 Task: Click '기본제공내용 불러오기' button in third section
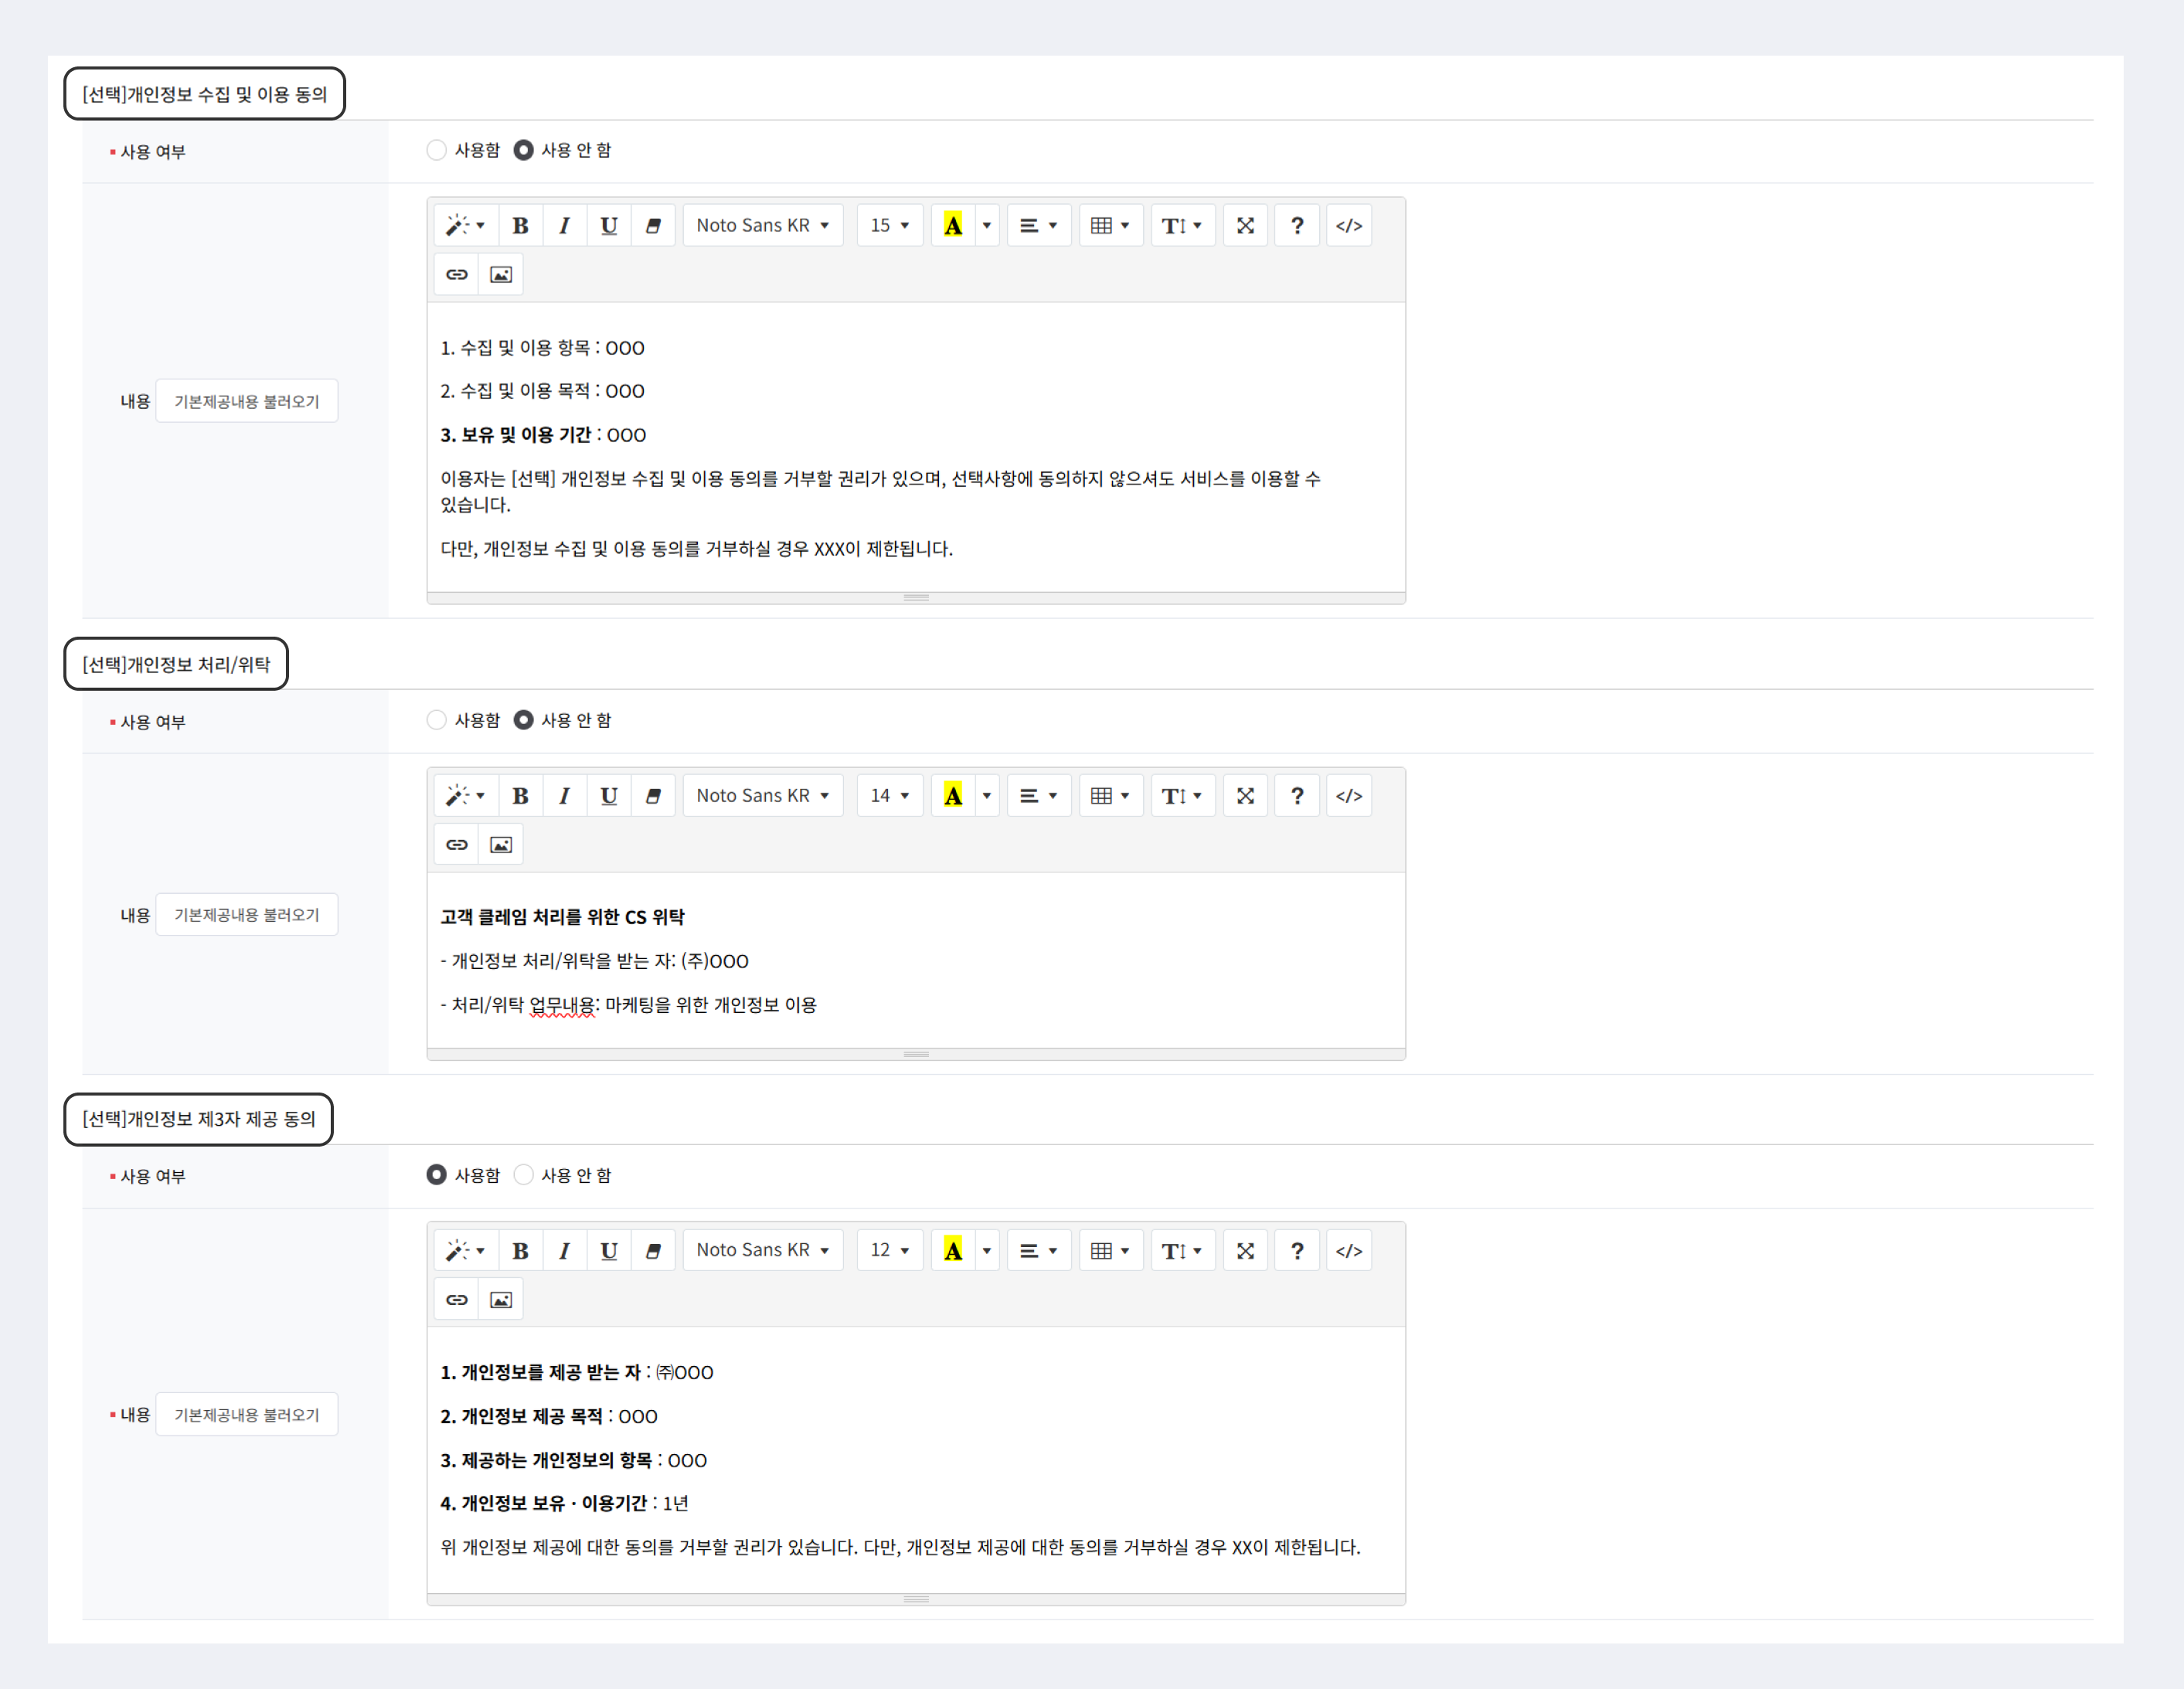click(x=246, y=1415)
